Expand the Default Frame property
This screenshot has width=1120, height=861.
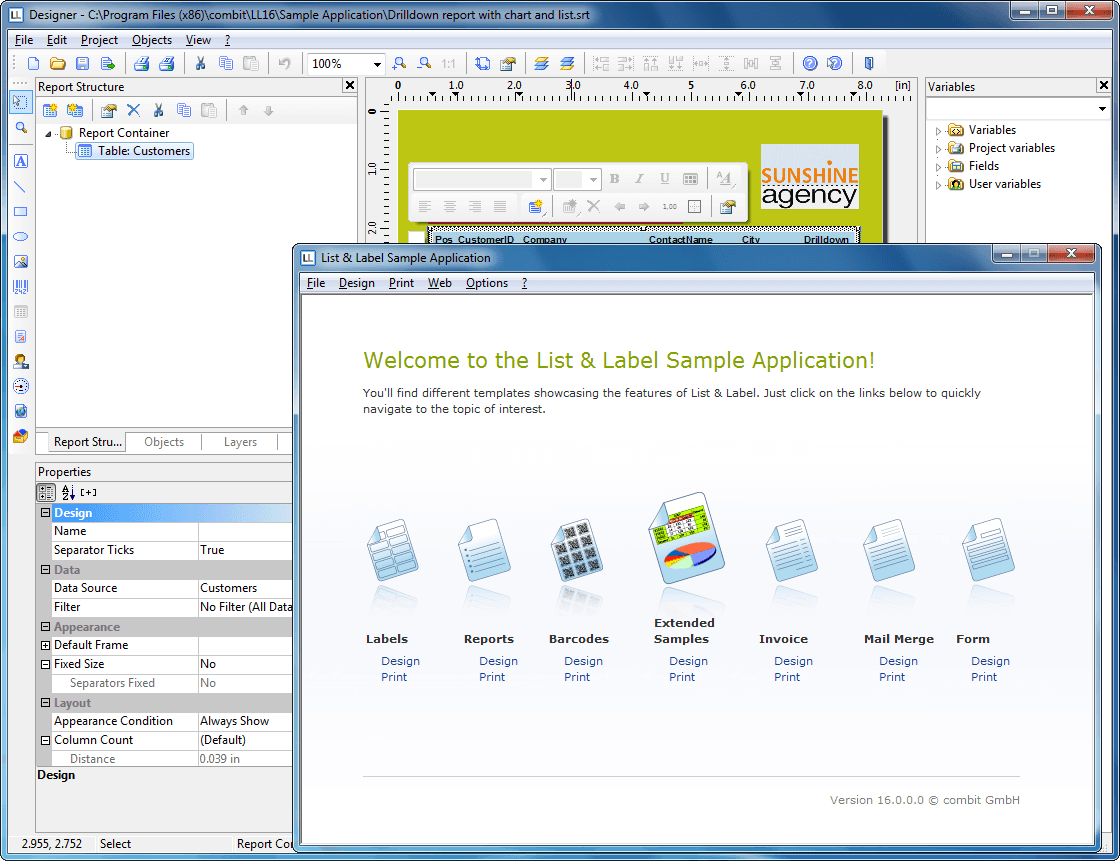pos(45,645)
